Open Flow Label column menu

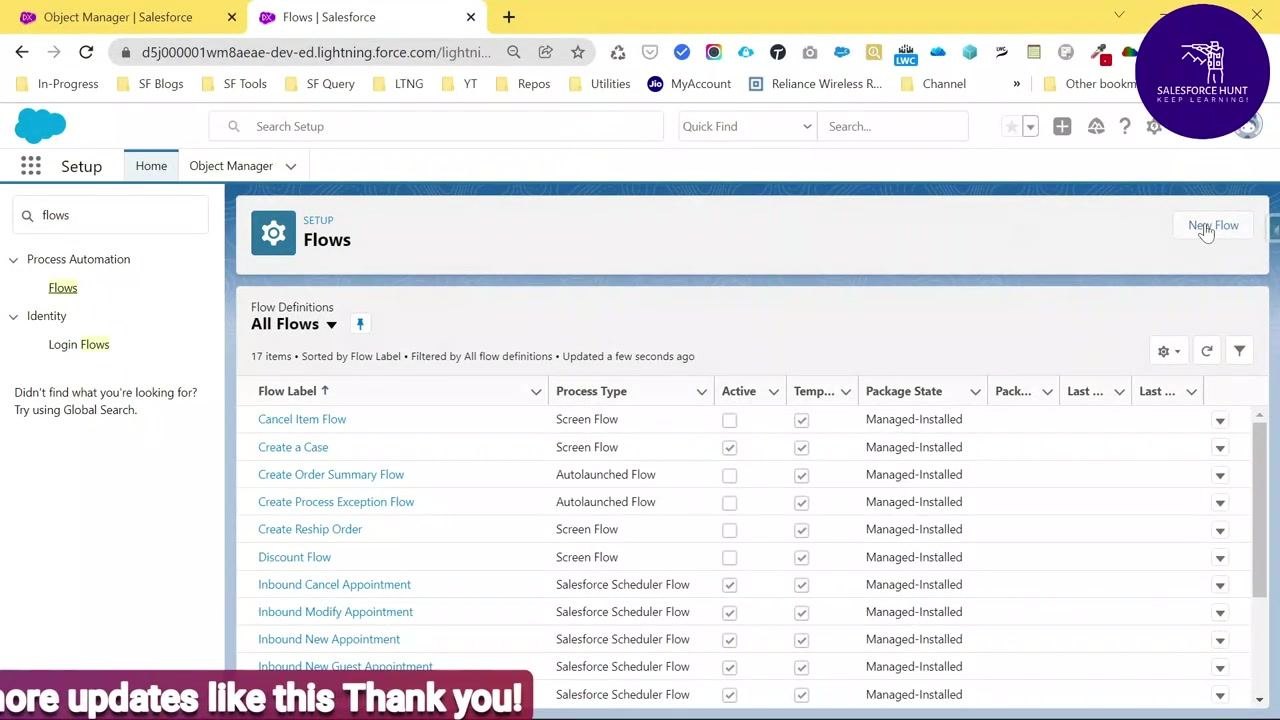536,392
